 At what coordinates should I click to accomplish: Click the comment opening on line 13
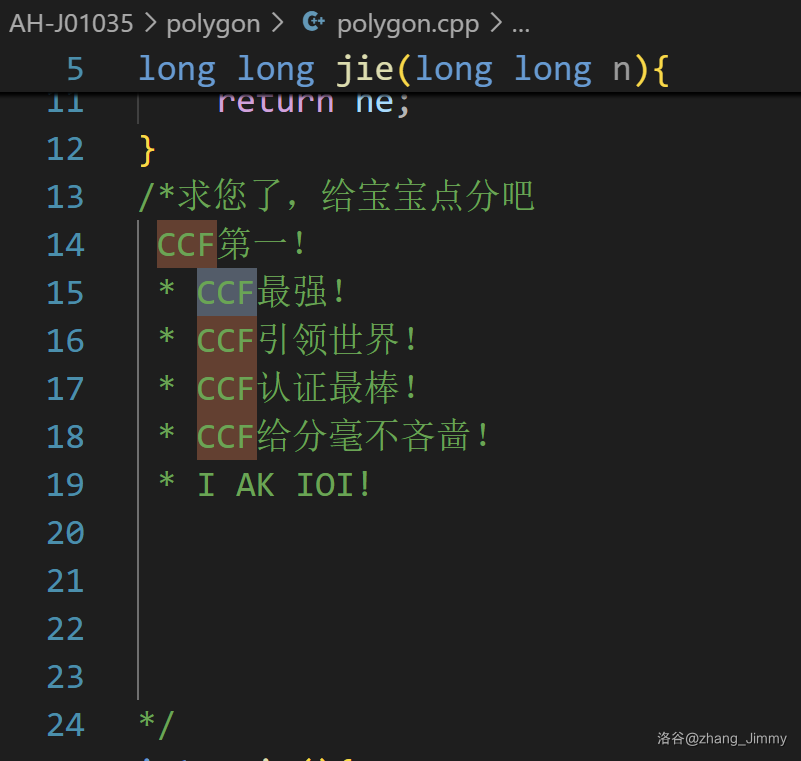(x=157, y=197)
